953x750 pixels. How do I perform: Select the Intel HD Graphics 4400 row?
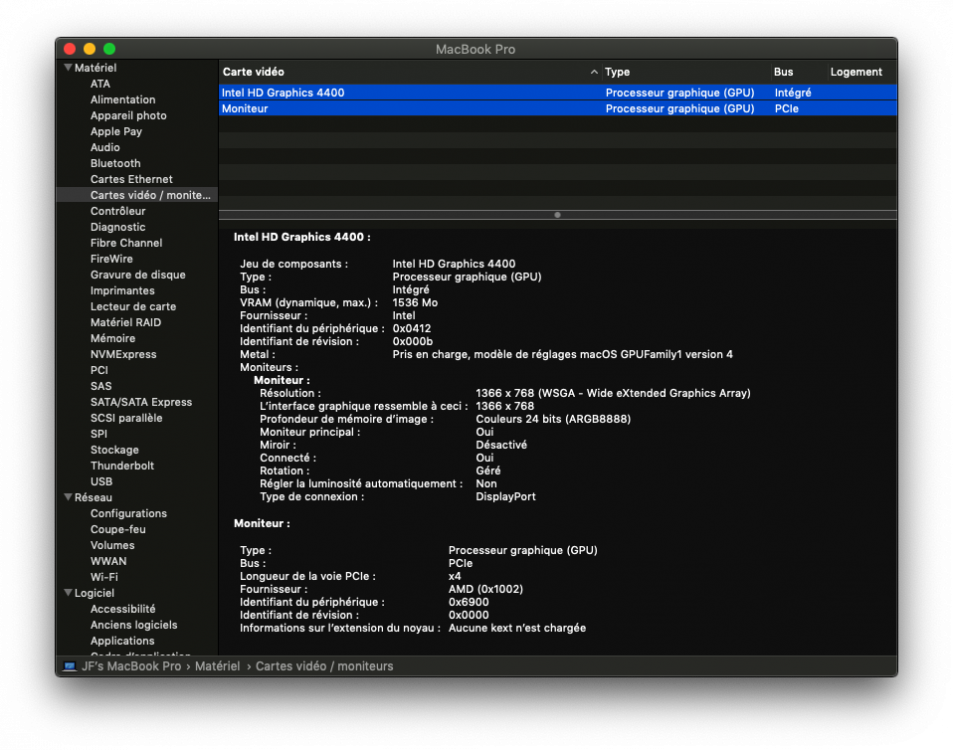[557, 92]
